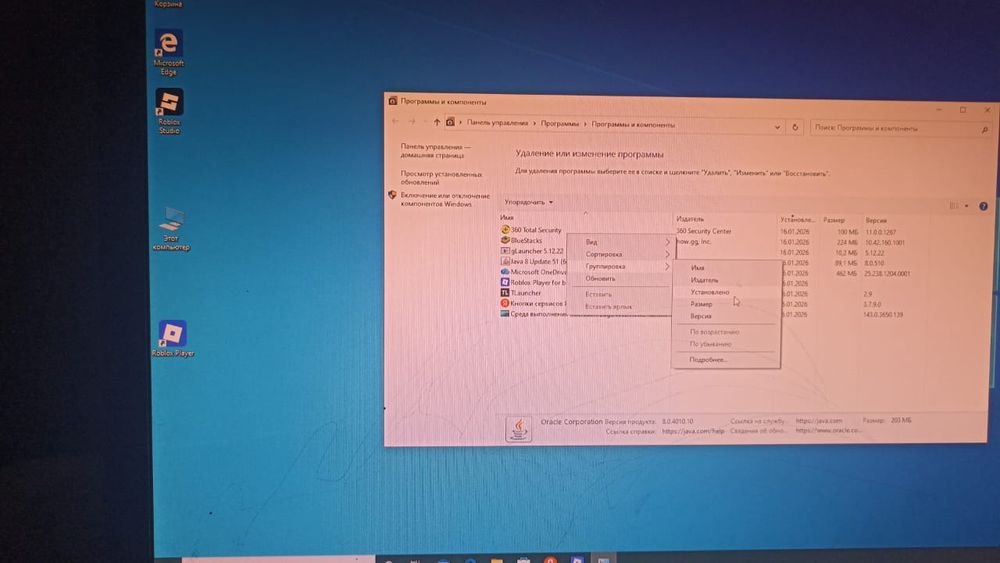This screenshot has height=563, width=1000.
Task: Click the Java 8 Update program icon
Action: [x=505, y=261]
